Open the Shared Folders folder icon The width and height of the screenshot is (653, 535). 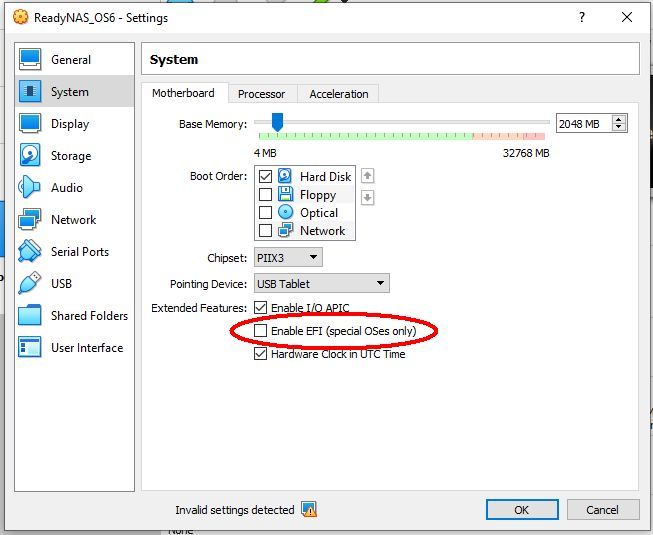pyautogui.click(x=30, y=315)
